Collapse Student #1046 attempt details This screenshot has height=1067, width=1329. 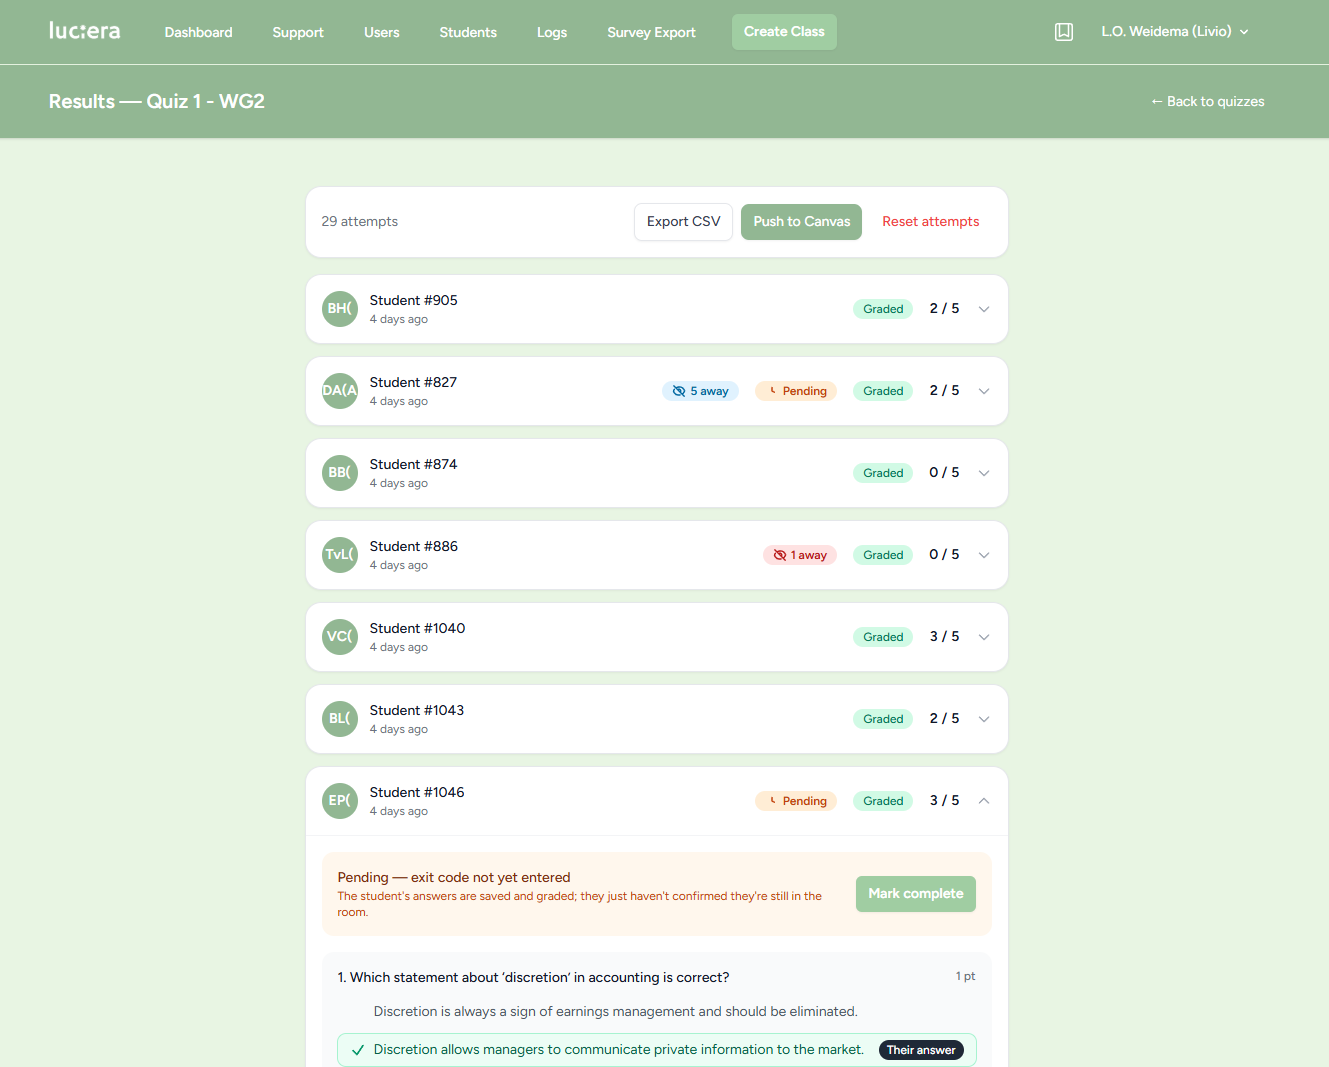(x=984, y=801)
